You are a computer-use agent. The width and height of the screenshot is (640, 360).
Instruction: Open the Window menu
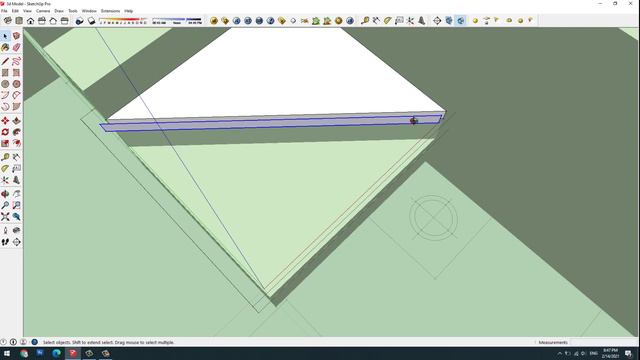[89, 11]
